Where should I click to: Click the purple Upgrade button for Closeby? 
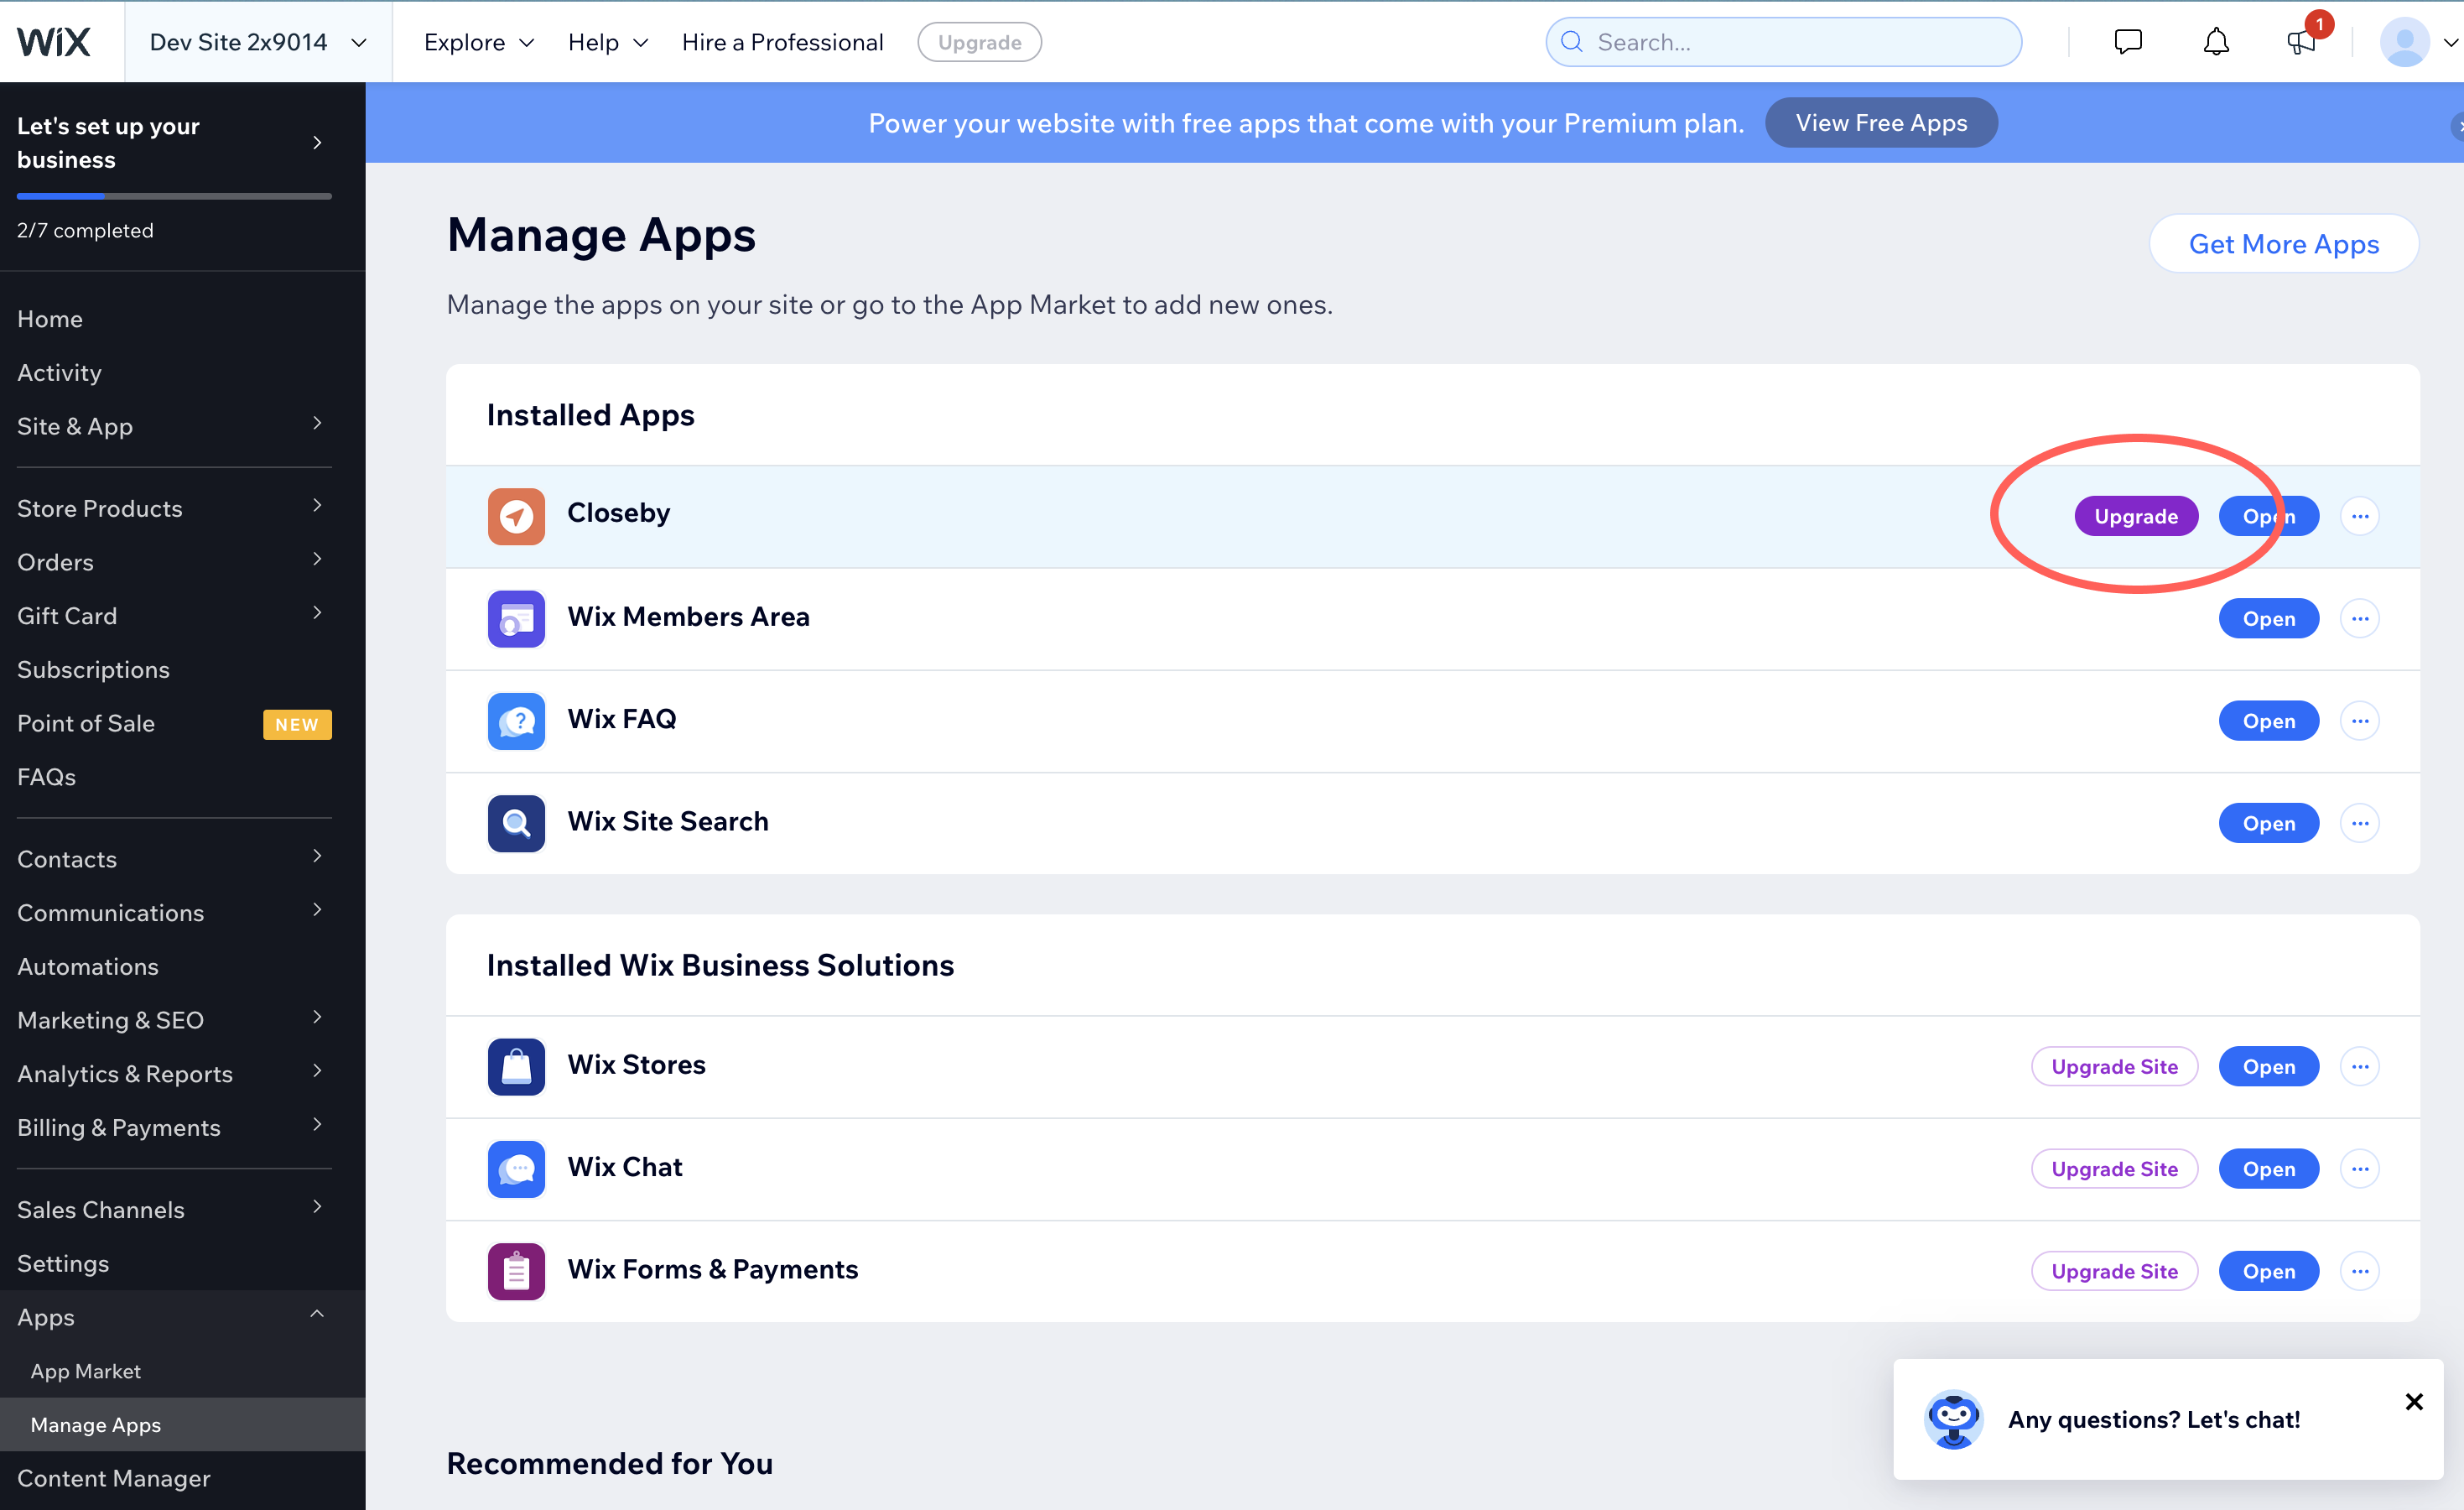pyautogui.click(x=2136, y=516)
